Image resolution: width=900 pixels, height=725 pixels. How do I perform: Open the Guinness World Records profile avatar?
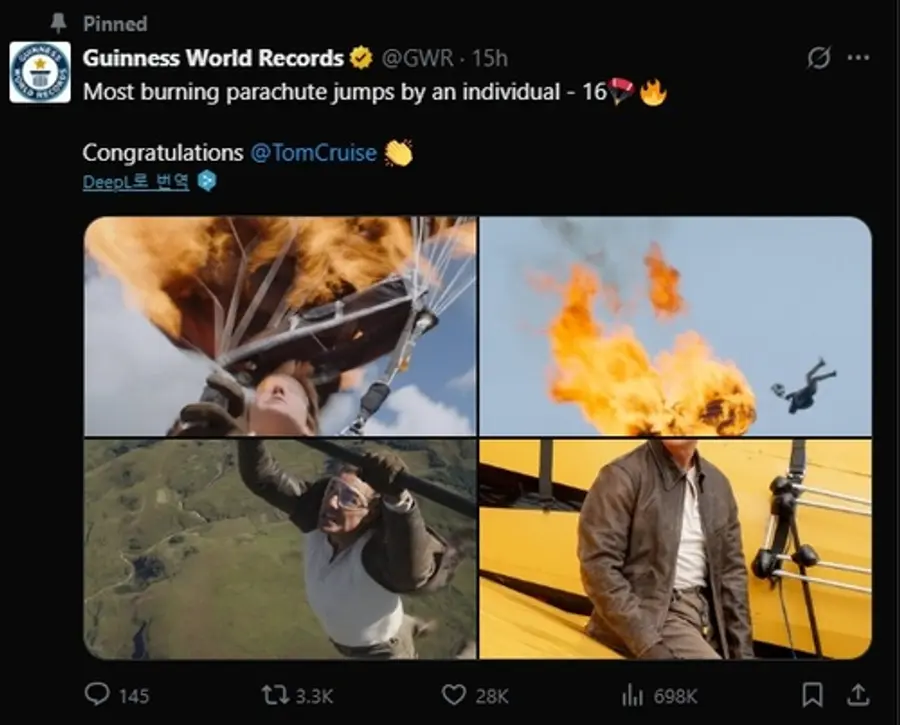click(40, 72)
